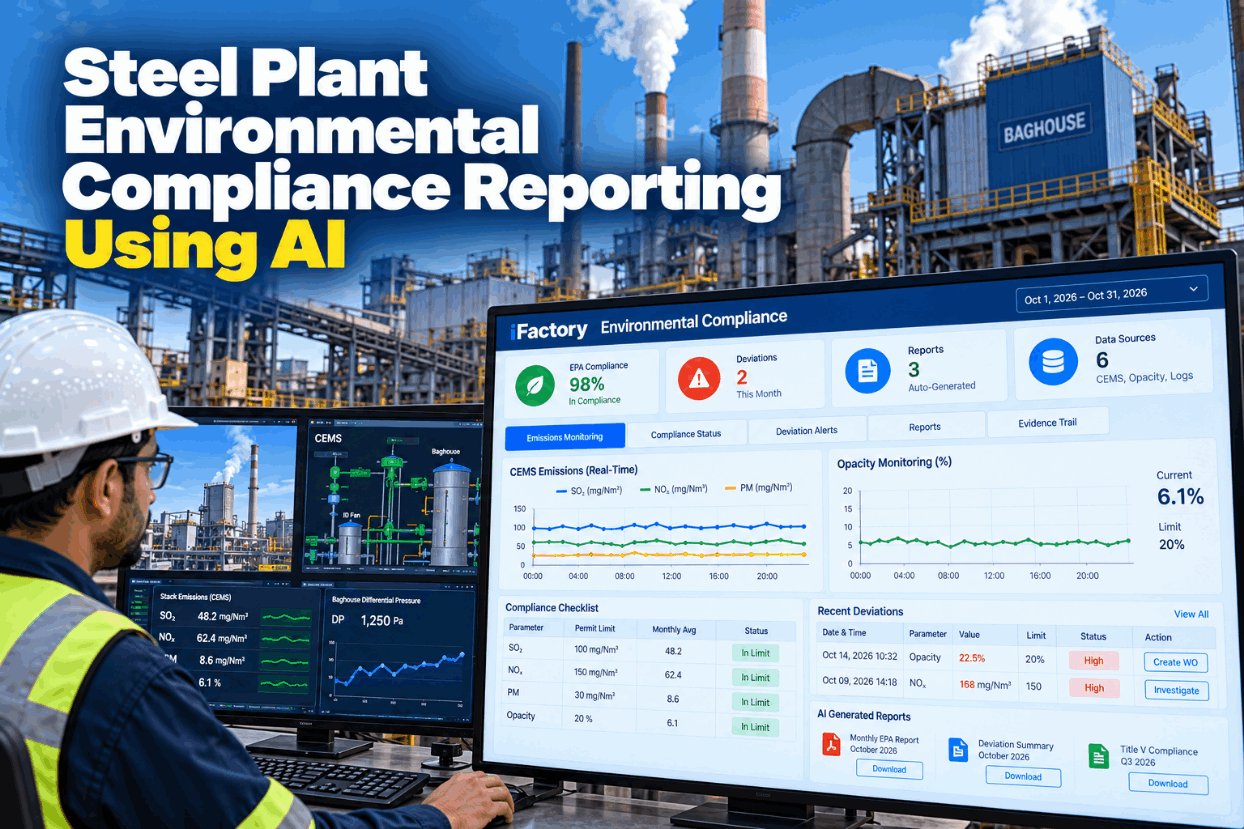
Task: Click the In Limit badge in the Opacity row
Action: coord(756,727)
